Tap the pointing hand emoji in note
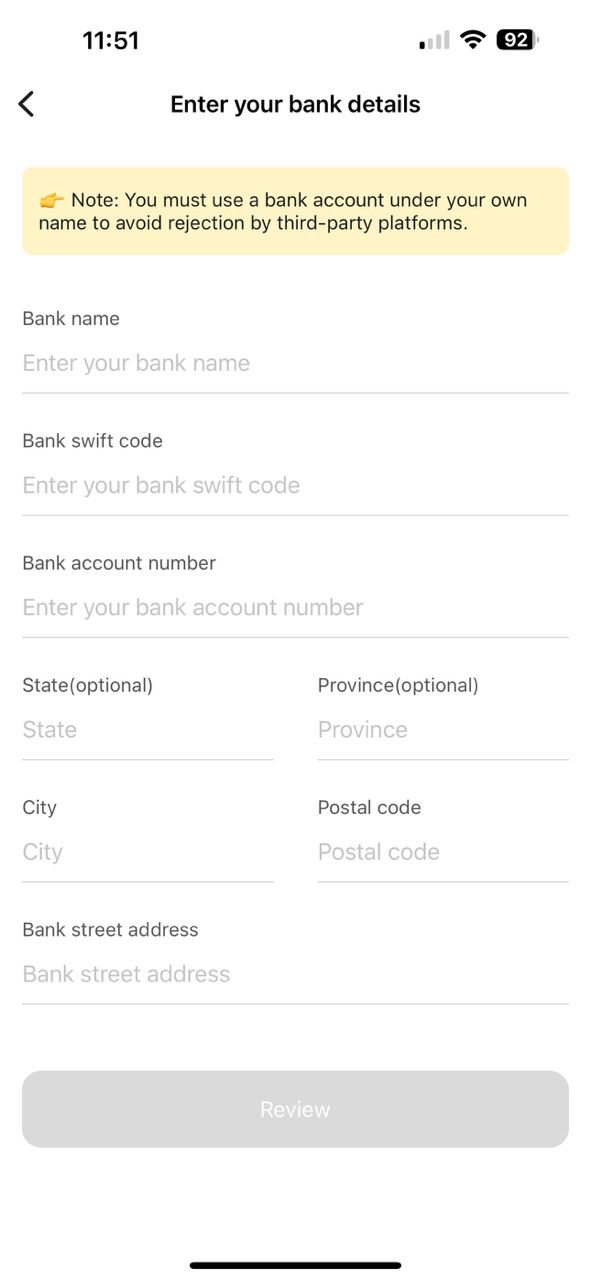This screenshot has width=591, height=1280. tap(52, 200)
